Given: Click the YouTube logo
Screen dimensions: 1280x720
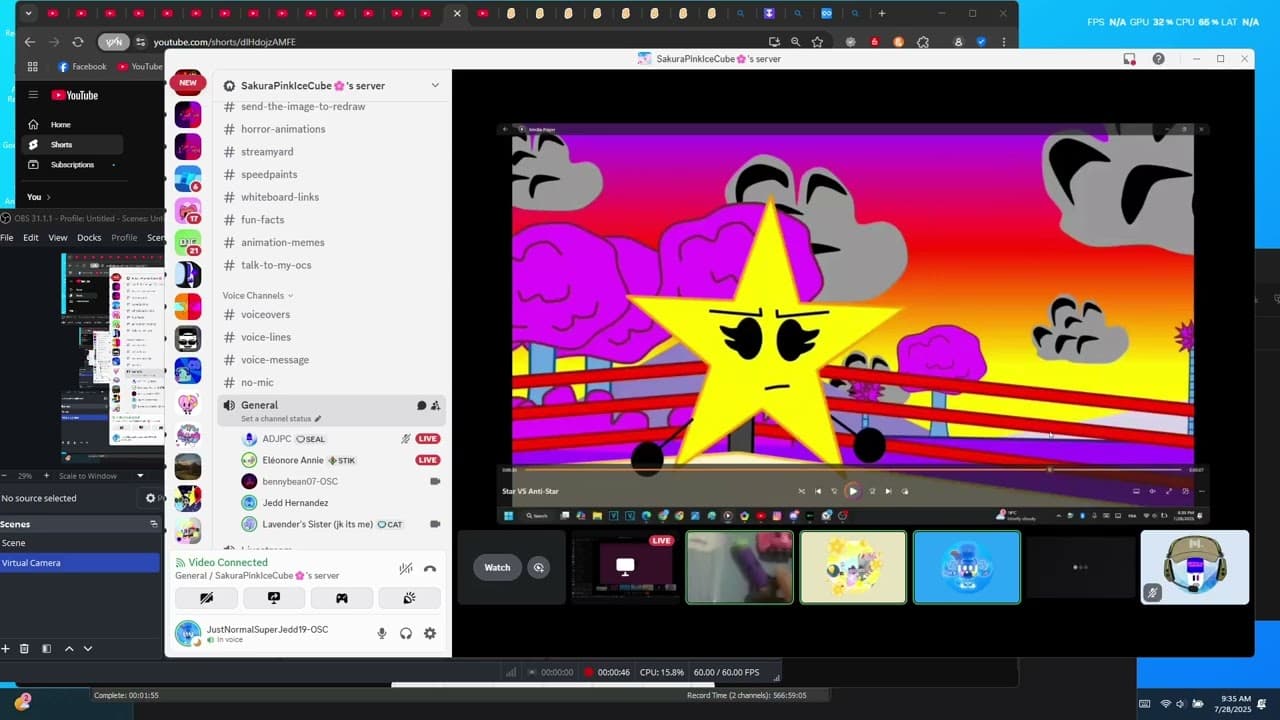Looking at the screenshot, I should 75,95.
